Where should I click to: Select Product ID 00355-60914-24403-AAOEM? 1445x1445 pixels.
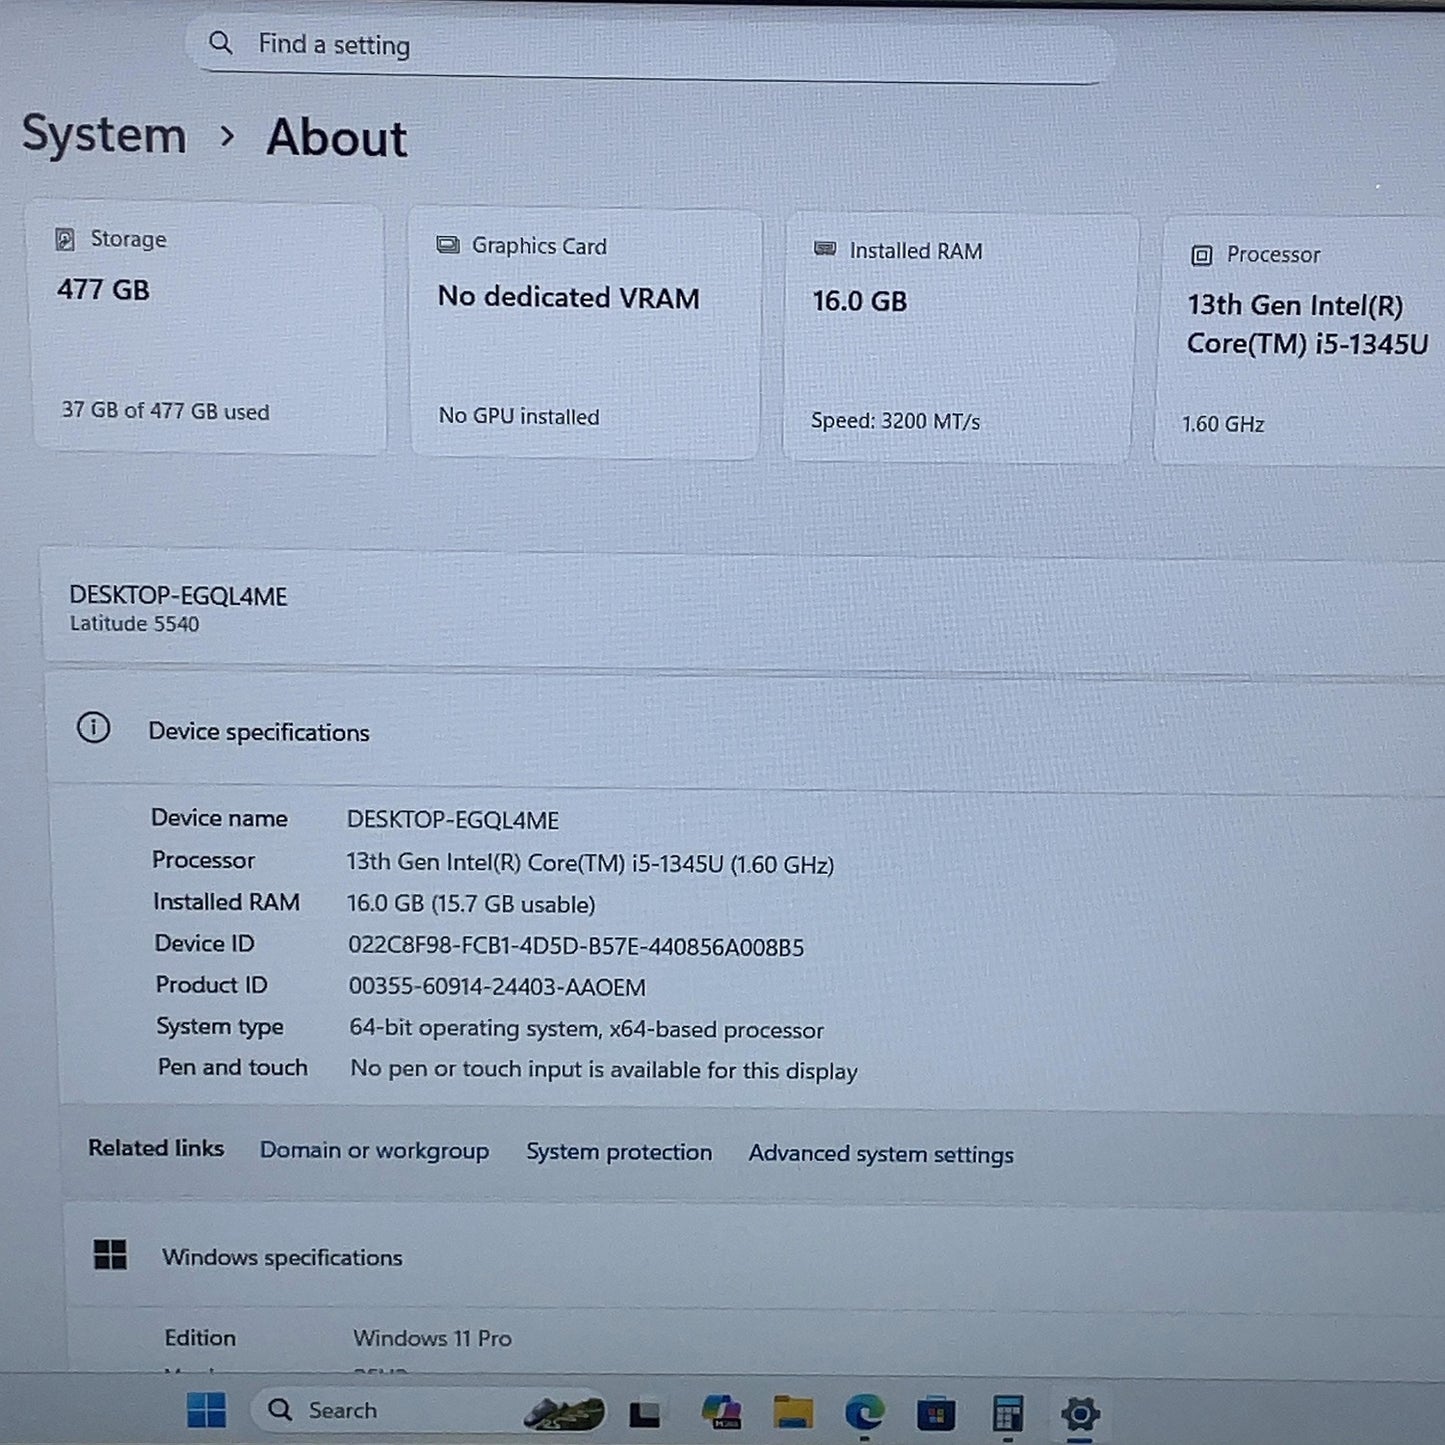coord(497,987)
